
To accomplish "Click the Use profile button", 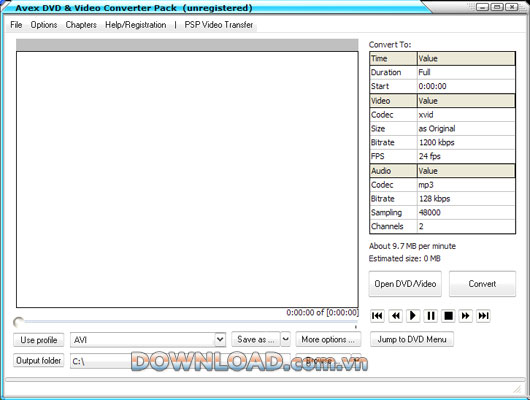I will click(39, 340).
